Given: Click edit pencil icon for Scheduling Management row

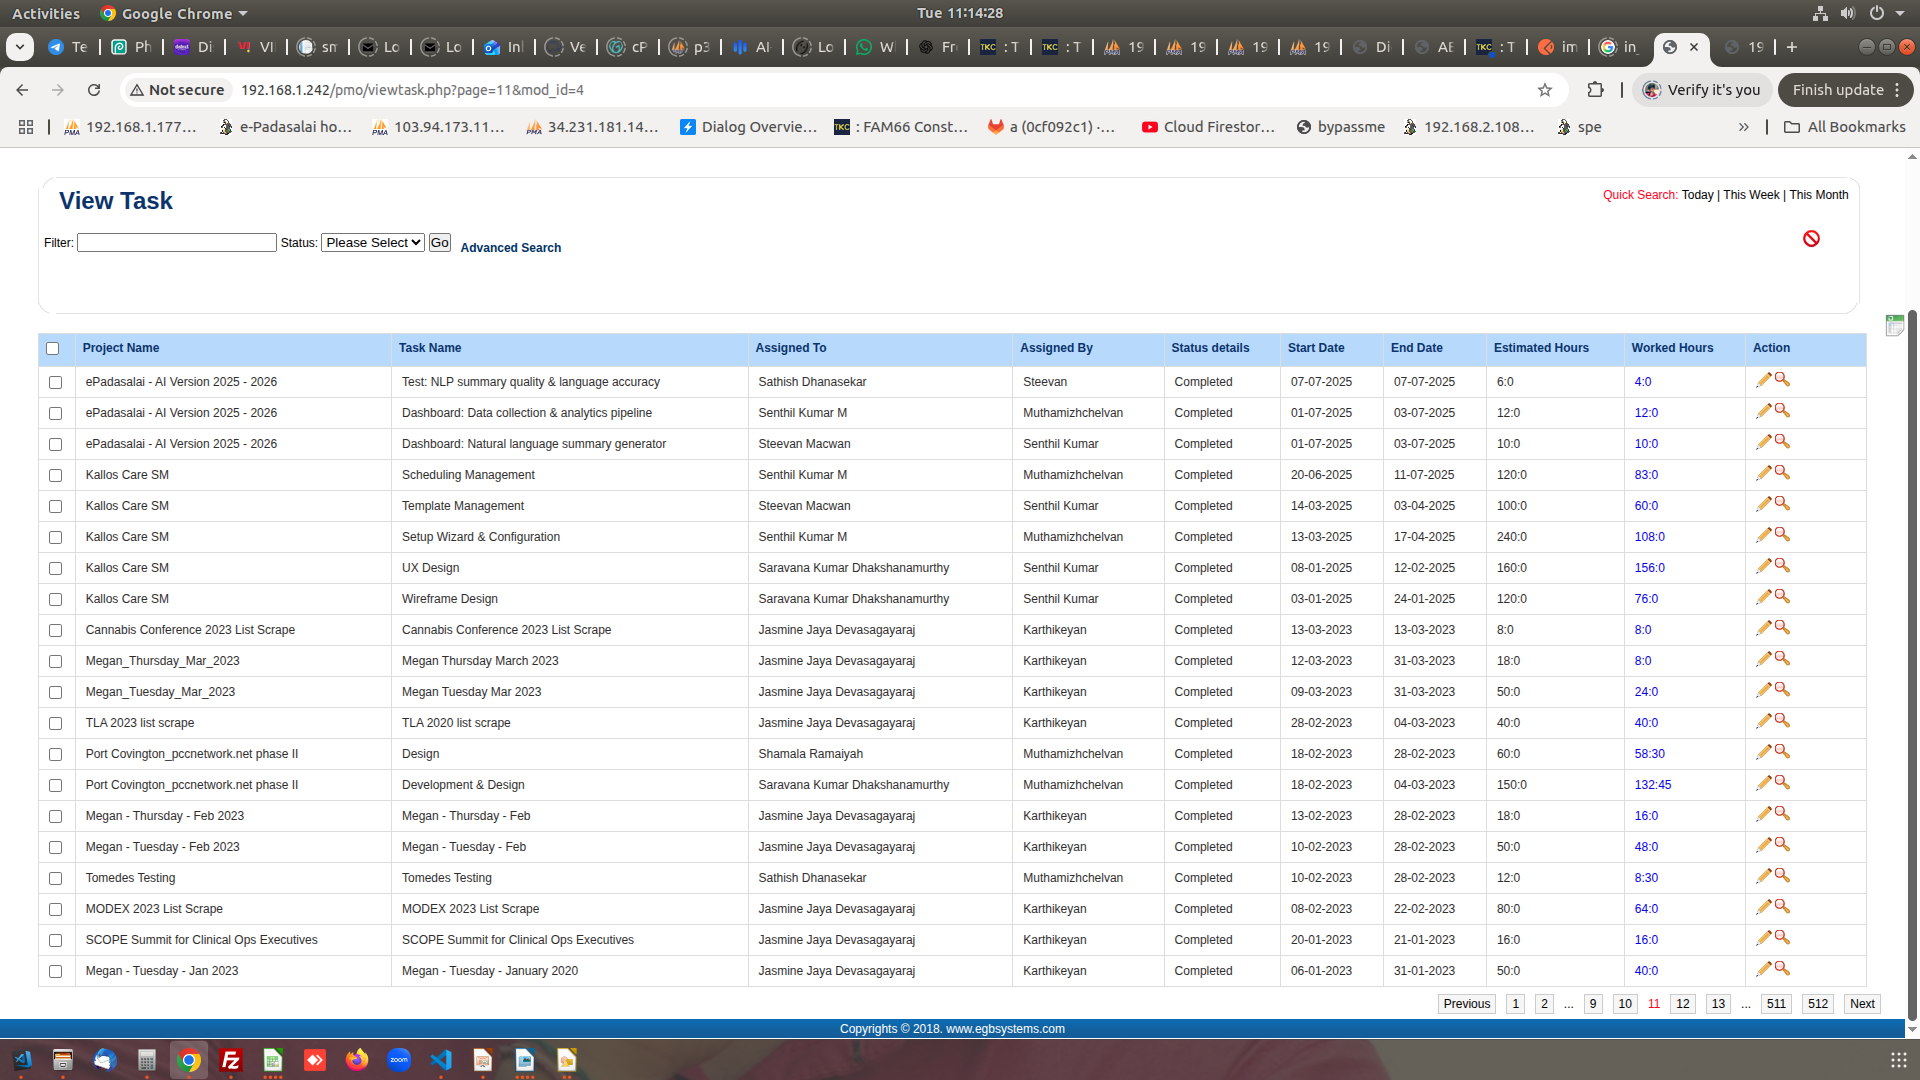Looking at the screenshot, I should [x=1763, y=473].
